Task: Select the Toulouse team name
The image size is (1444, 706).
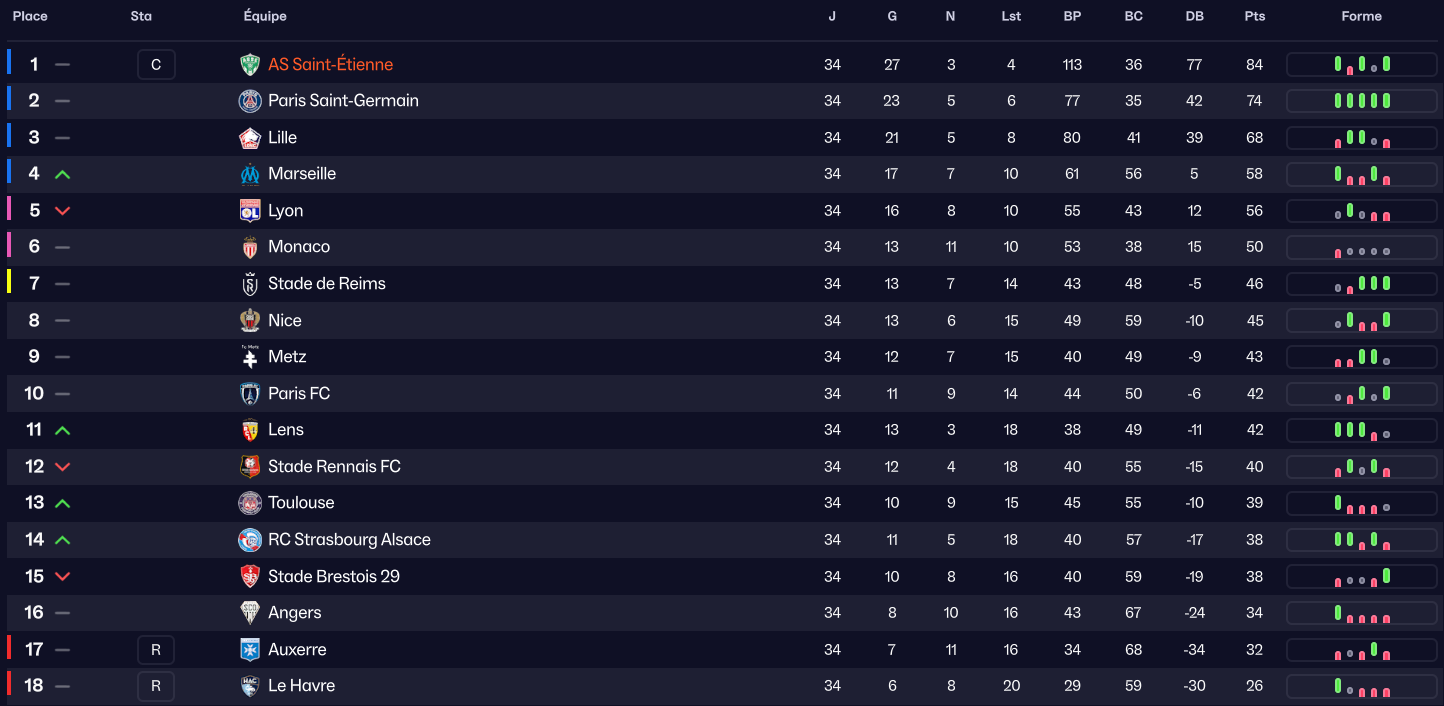Action: tap(301, 503)
